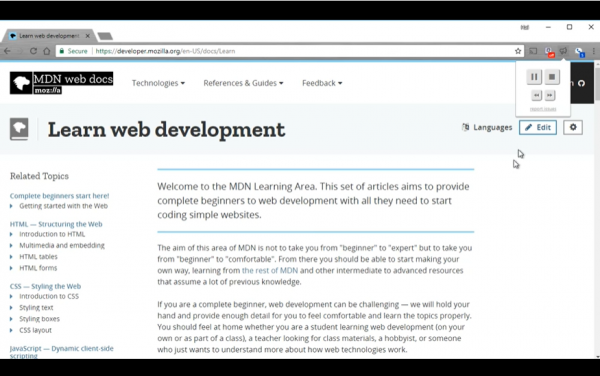Open the report issues link in popup
The width and height of the screenshot is (600, 376).
tap(543, 109)
